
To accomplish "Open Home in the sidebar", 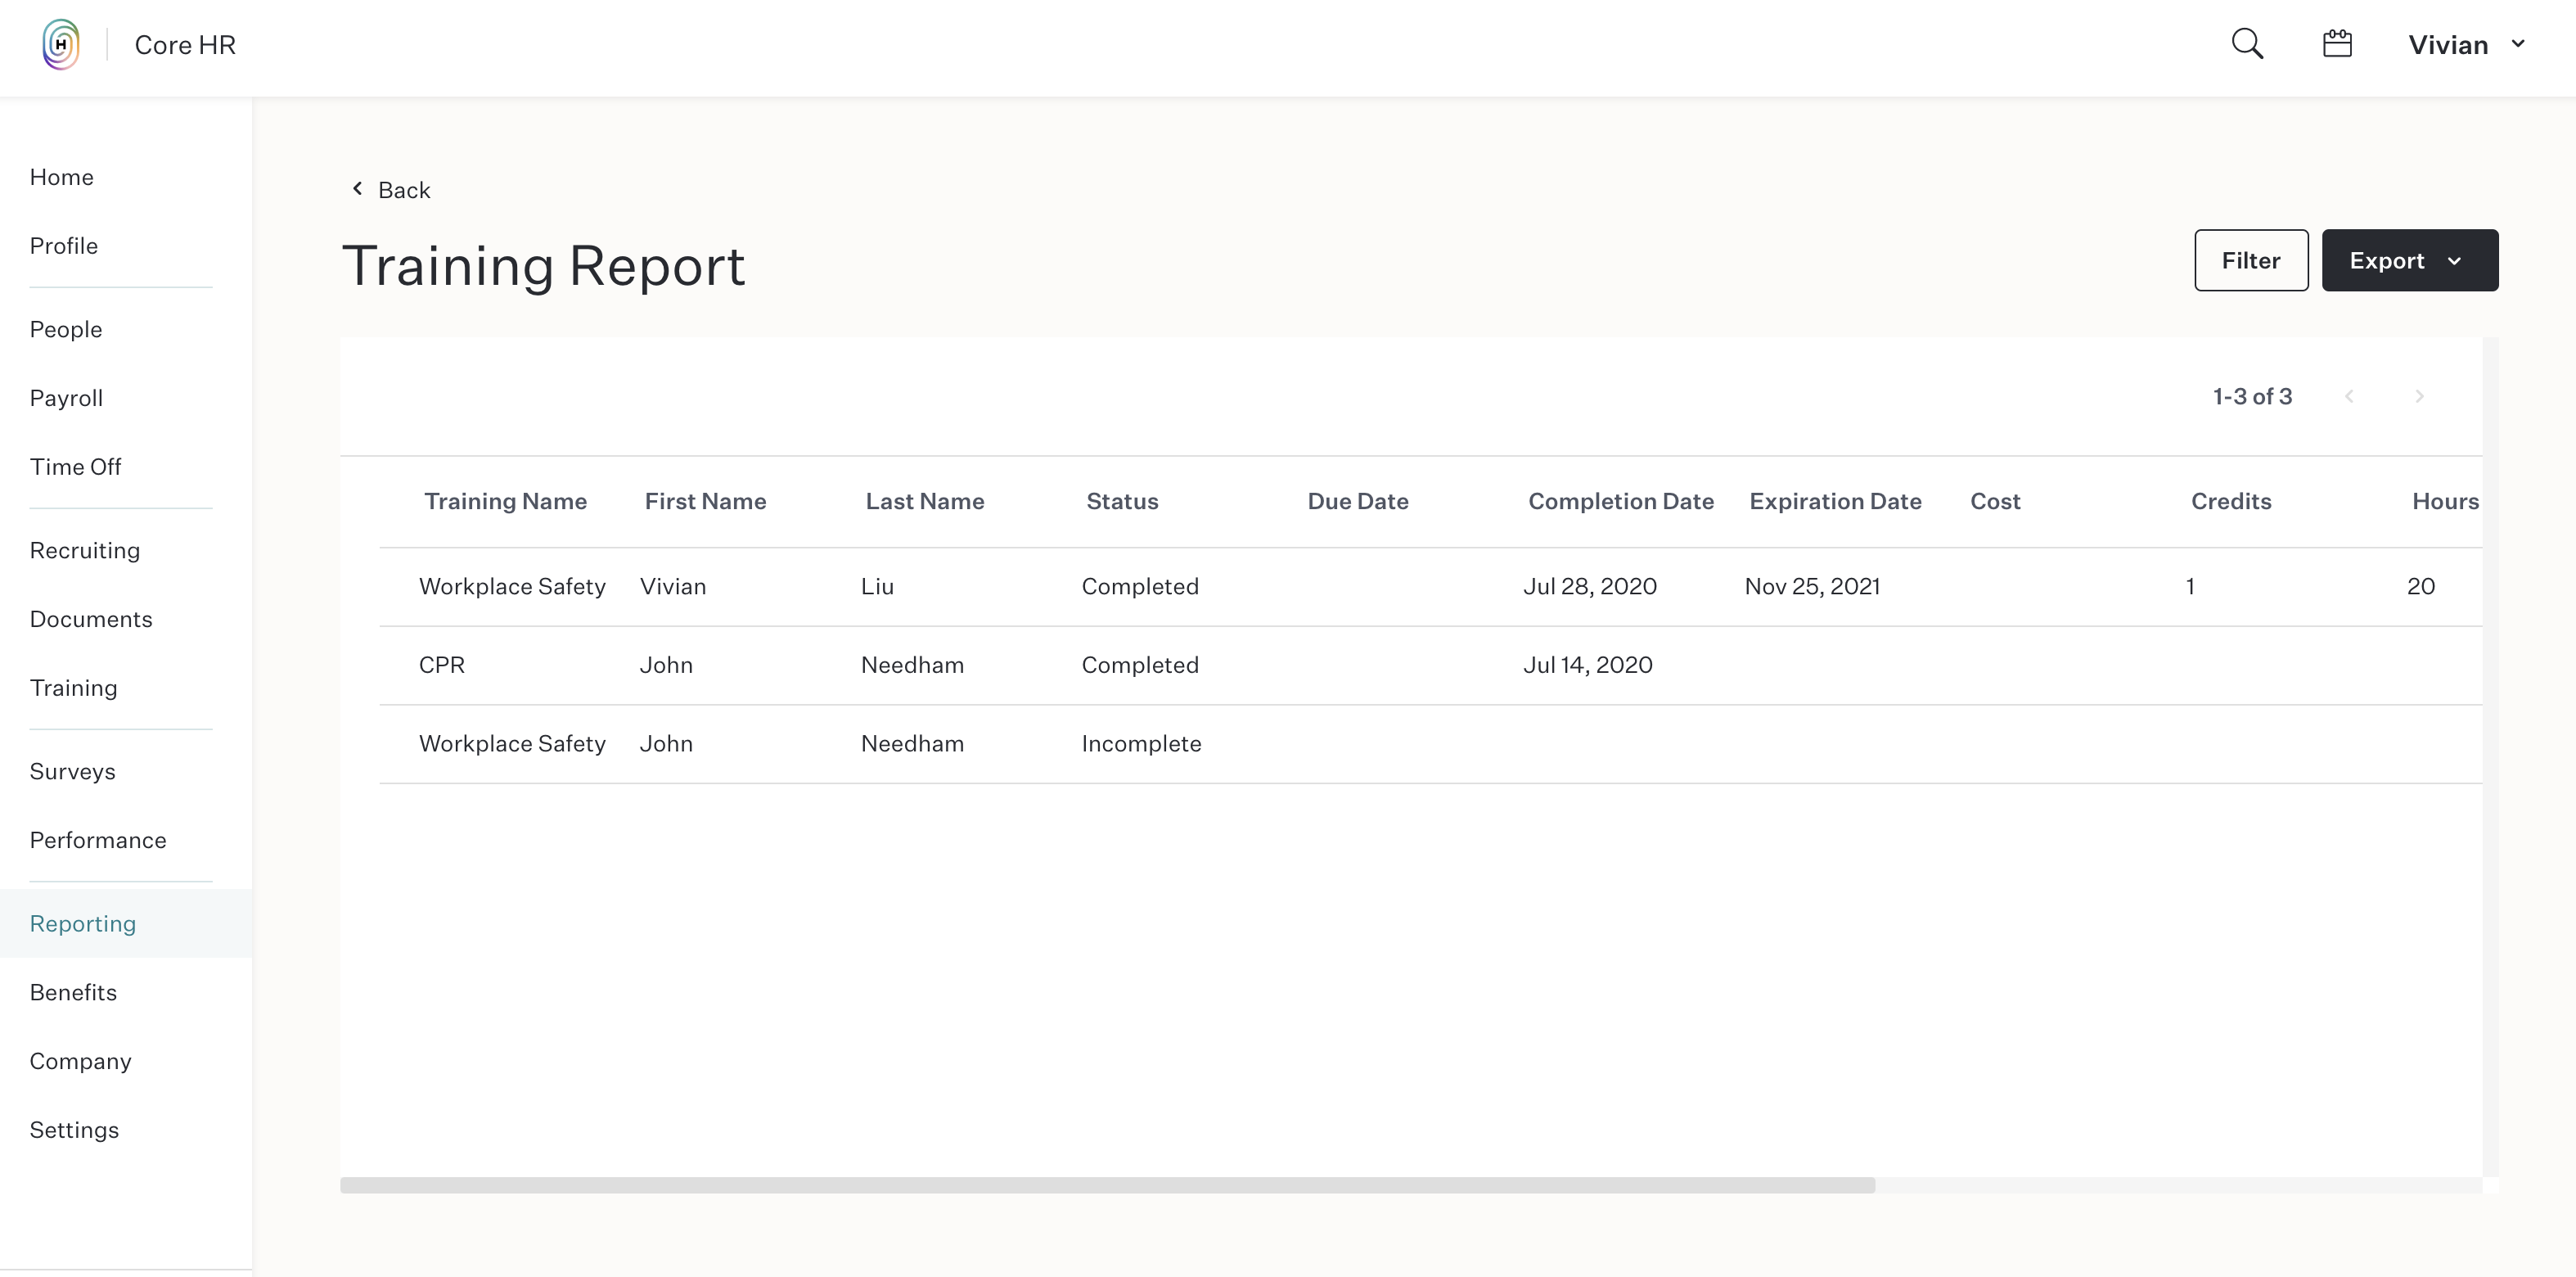I will 62,177.
